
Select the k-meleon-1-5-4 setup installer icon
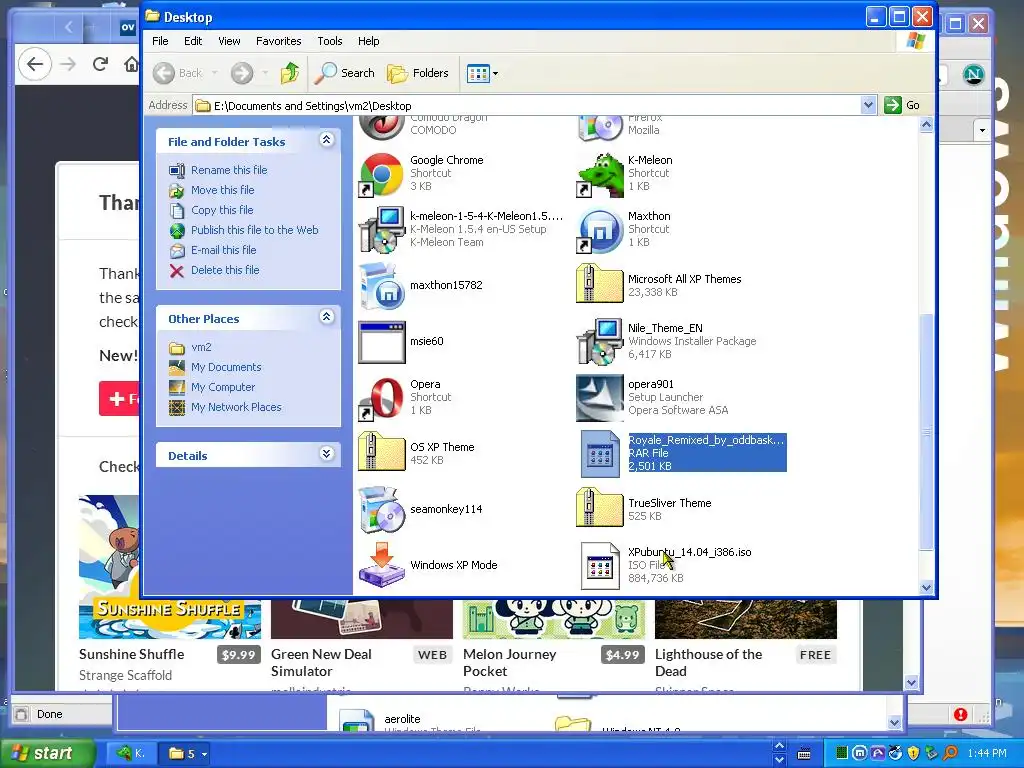(x=381, y=230)
